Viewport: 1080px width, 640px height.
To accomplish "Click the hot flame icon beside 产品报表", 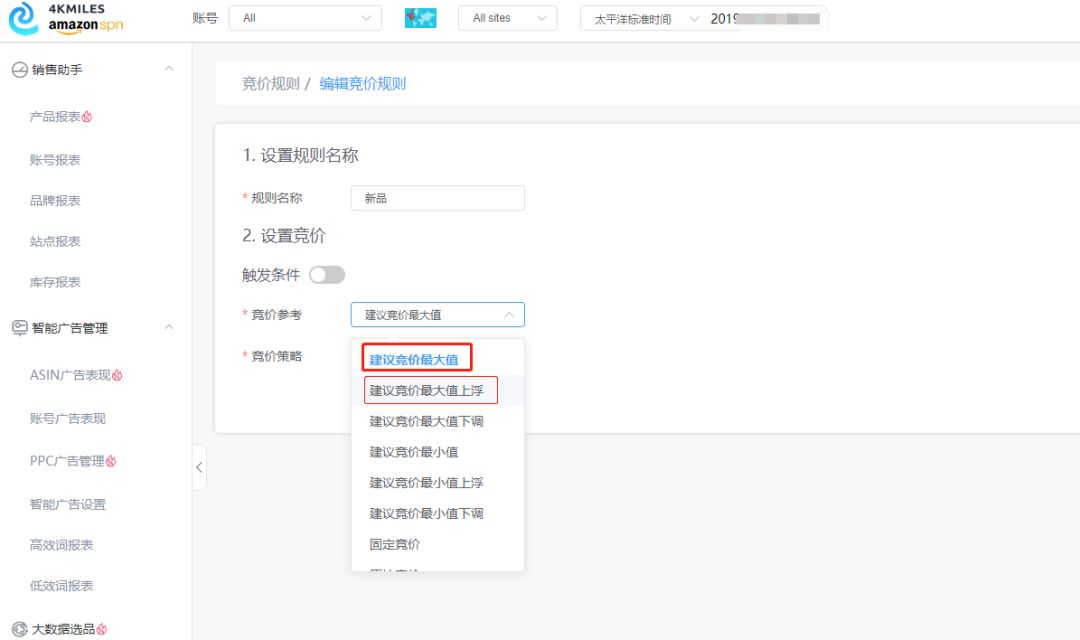I will point(87,117).
